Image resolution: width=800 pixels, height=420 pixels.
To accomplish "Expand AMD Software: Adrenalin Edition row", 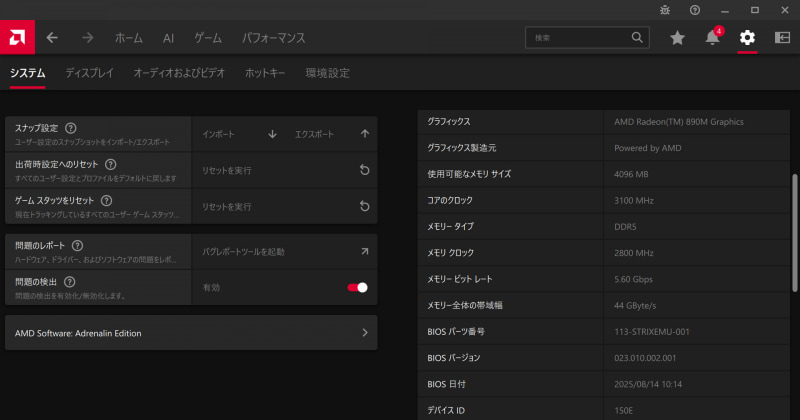I will click(x=191, y=333).
